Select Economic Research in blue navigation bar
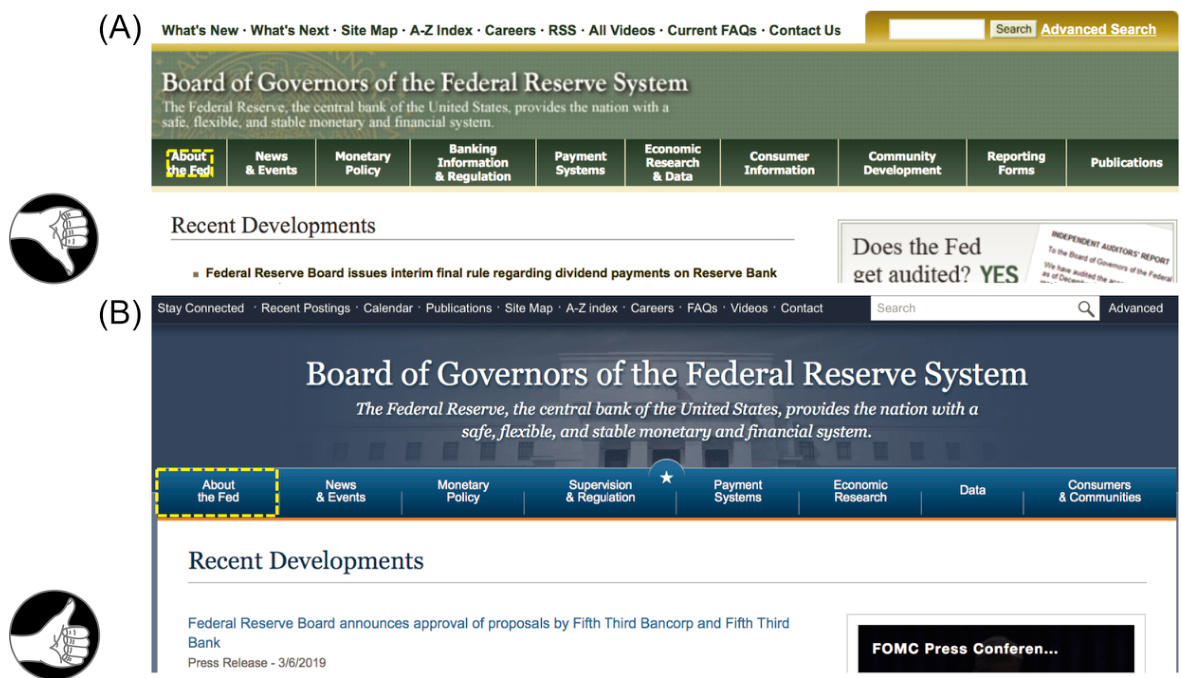Screen dimensions: 1182x678 [x=860, y=492]
